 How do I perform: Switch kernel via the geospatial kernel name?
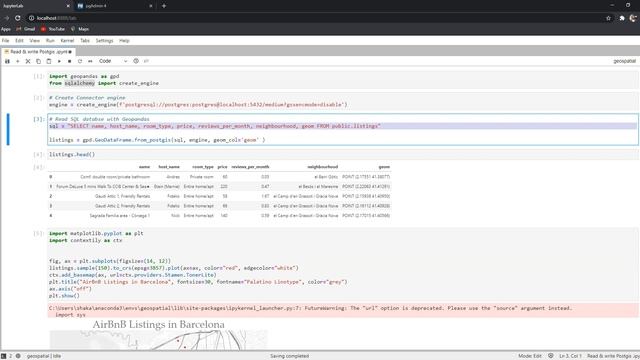point(624,61)
